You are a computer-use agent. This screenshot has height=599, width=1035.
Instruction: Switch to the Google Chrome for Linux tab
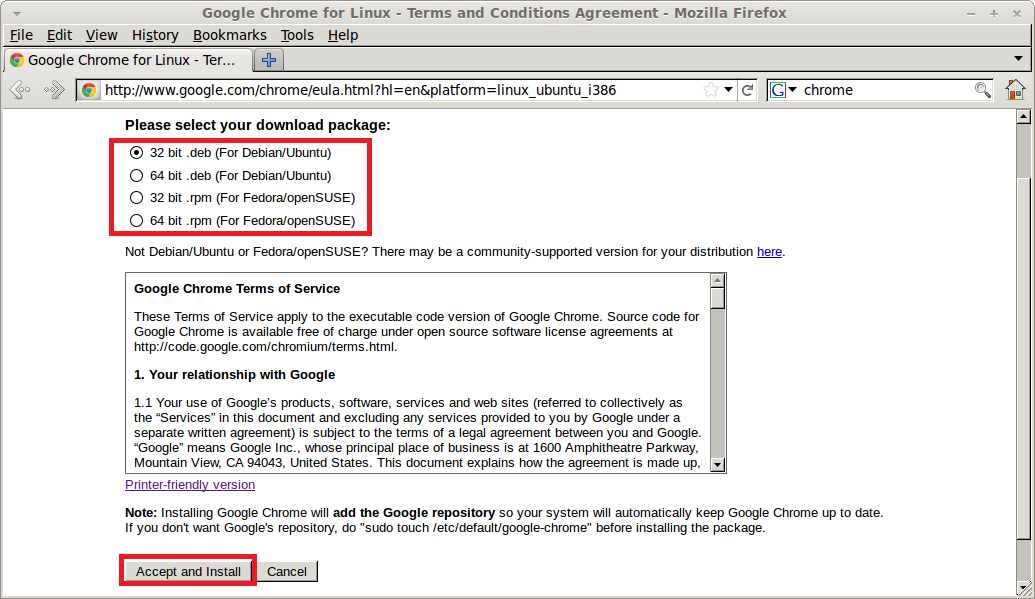click(x=128, y=60)
